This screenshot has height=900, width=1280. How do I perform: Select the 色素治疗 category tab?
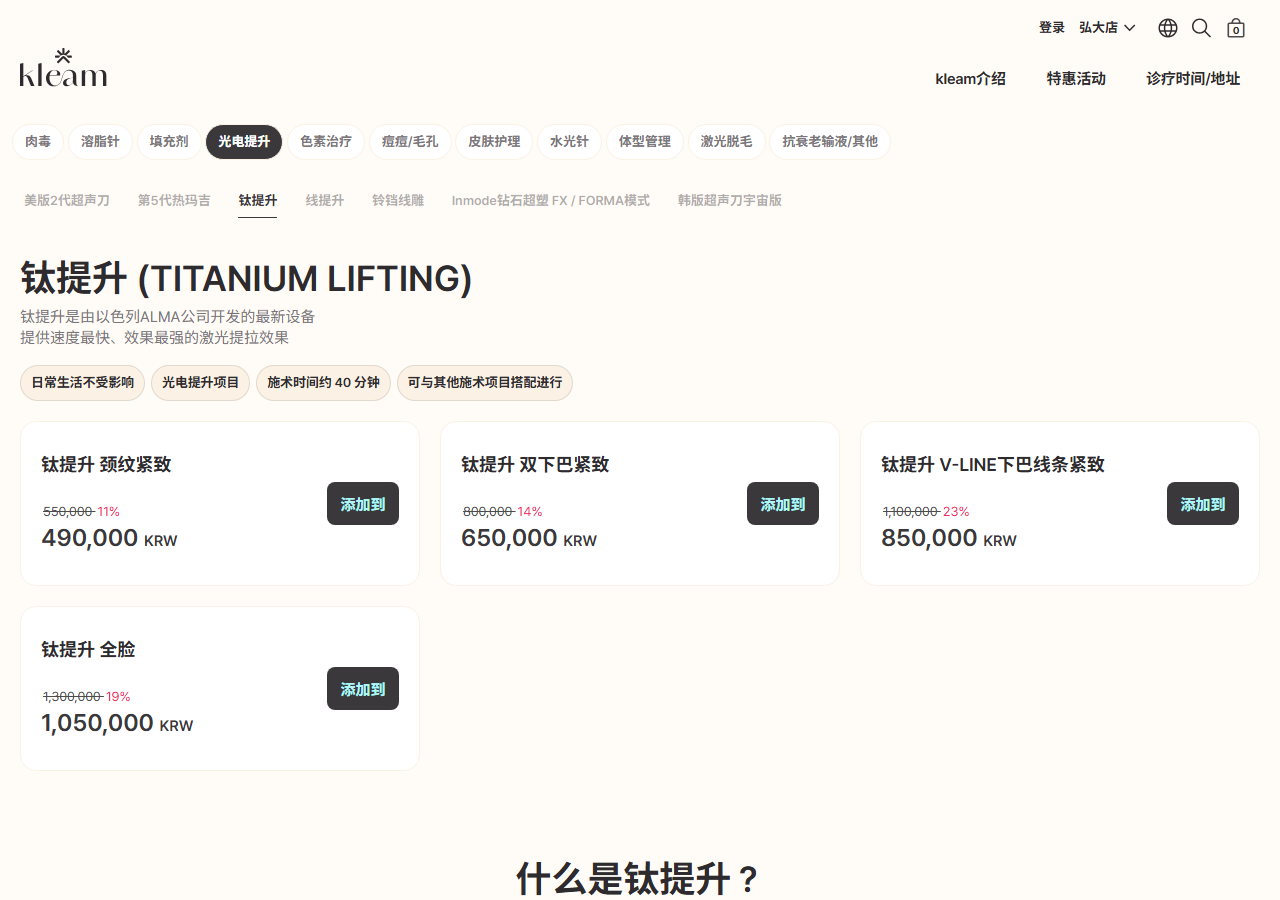pyautogui.click(x=326, y=142)
